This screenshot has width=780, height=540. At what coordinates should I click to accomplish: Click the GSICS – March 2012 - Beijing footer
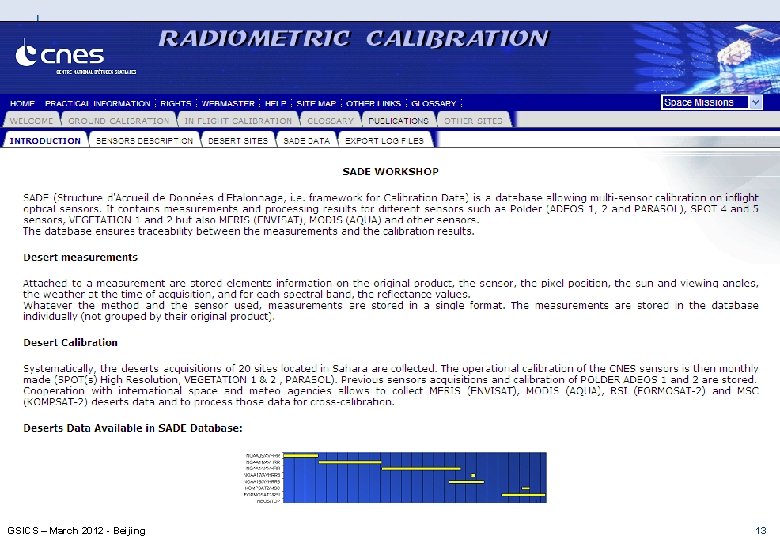[77, 531]
